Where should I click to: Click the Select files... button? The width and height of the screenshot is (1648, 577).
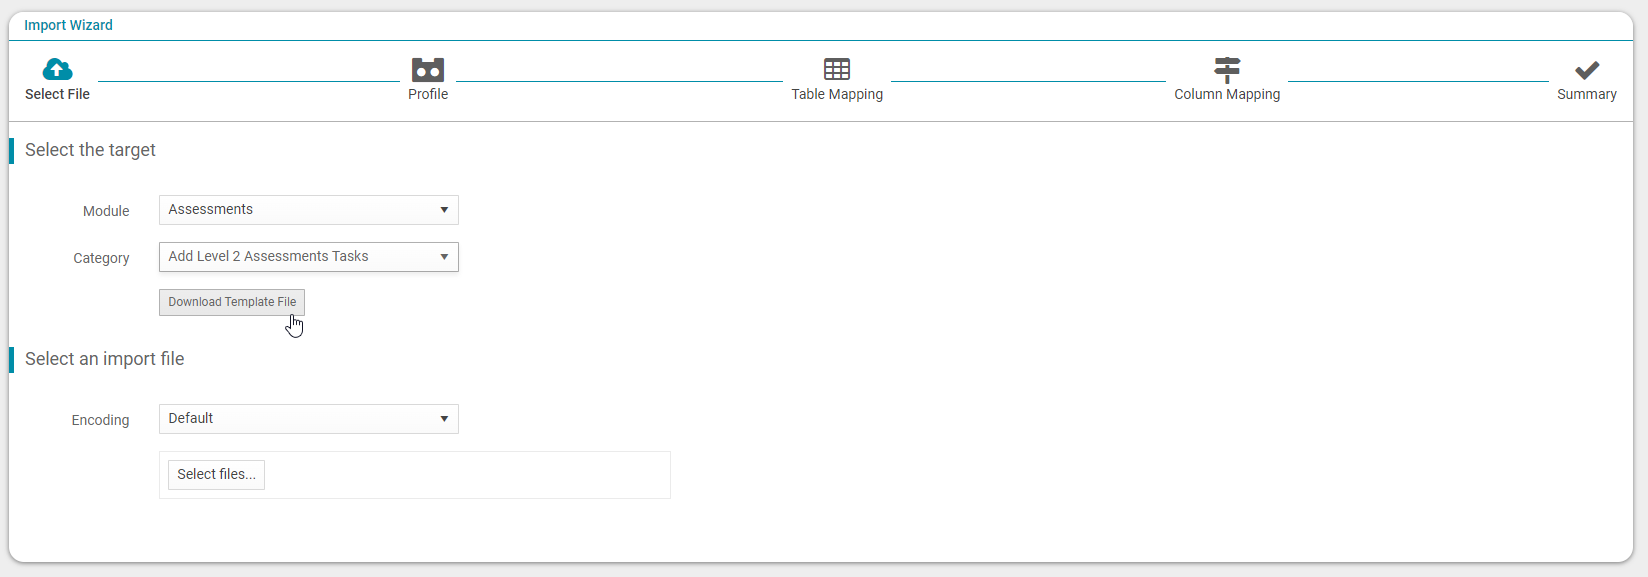[216, 474]
